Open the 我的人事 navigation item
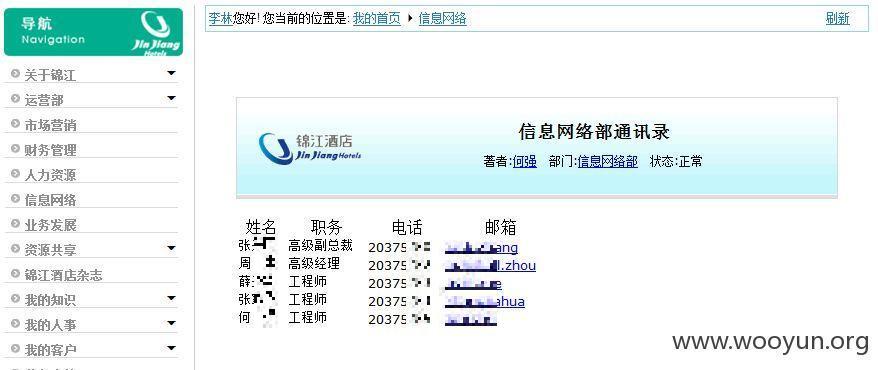Image resolution: width=878 pixels, height=370 pixels. click(x=50, y=325)
